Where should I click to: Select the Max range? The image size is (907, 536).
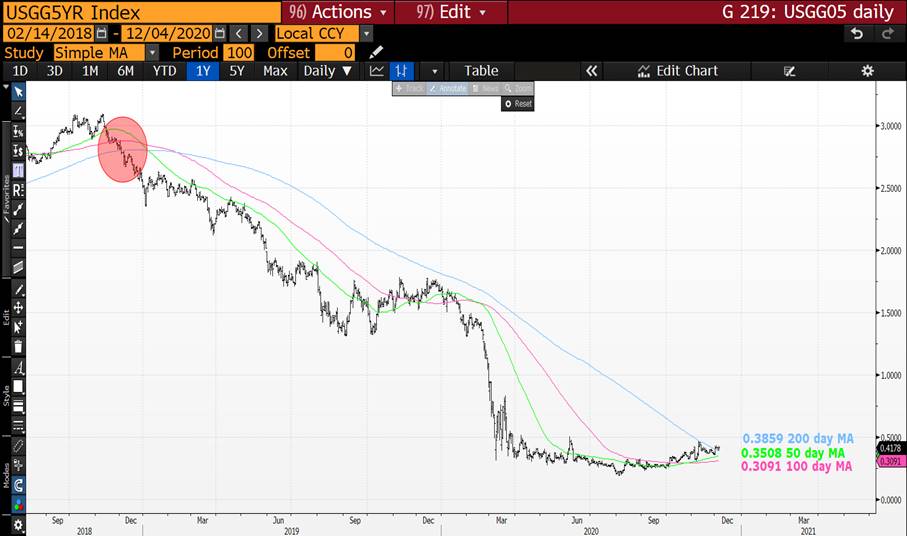point(275,71)
